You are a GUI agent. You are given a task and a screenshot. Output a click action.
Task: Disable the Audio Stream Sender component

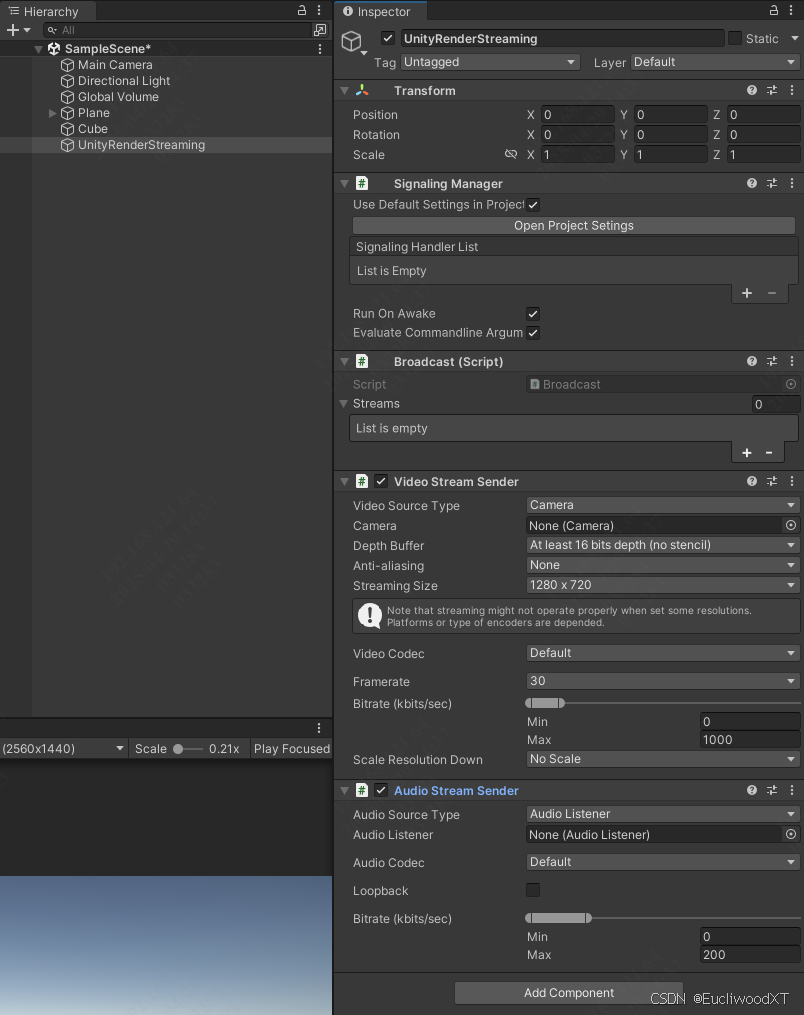coord(381,790)
